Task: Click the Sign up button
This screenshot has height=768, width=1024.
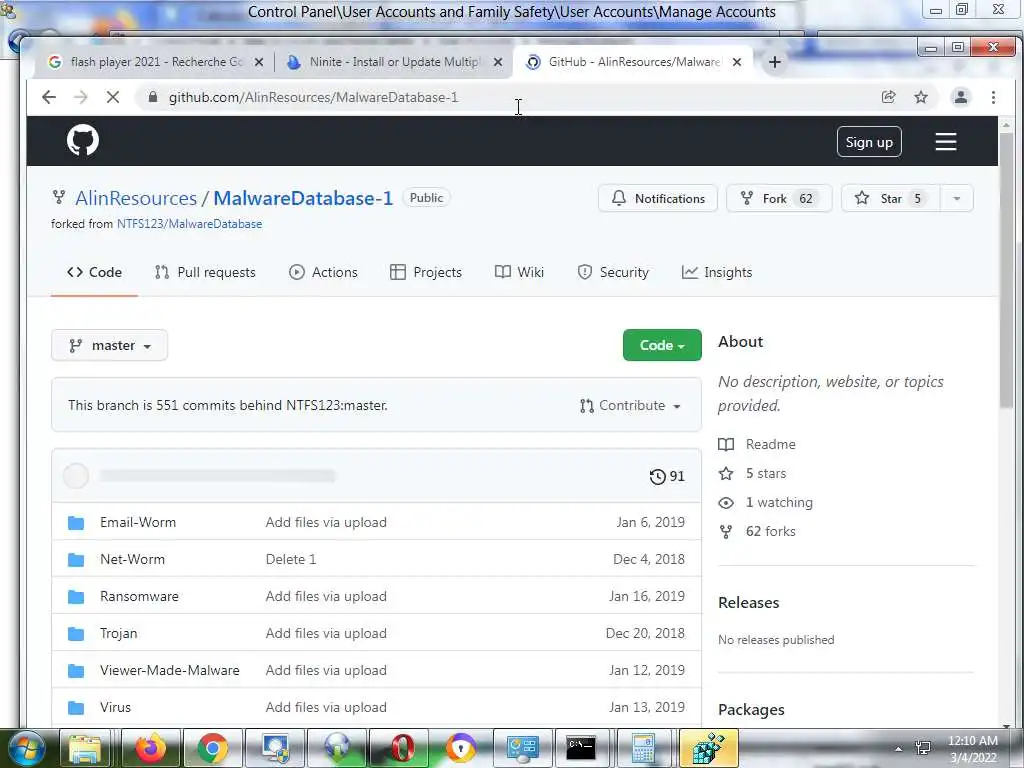Action: 869,142
